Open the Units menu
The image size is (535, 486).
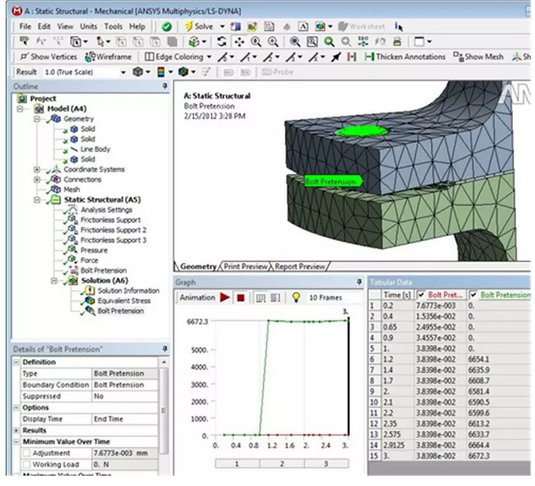coord(89,27)
